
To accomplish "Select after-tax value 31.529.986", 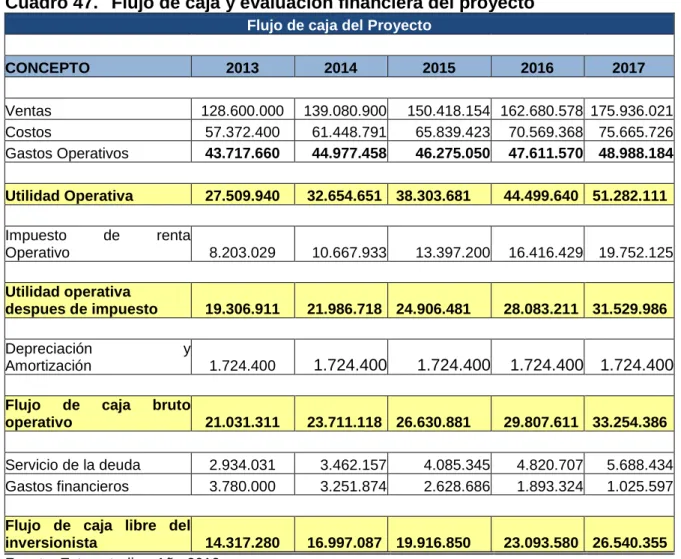I will 630,309.
